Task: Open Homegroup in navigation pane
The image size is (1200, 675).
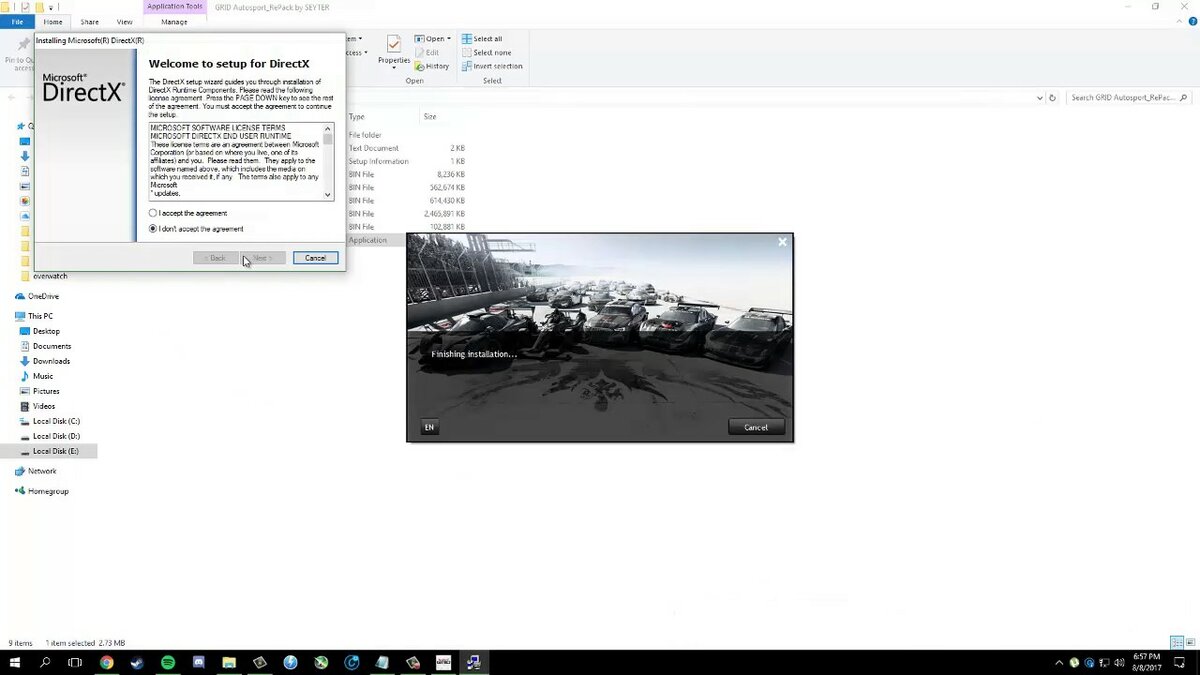Action: (x=42, y=491)
